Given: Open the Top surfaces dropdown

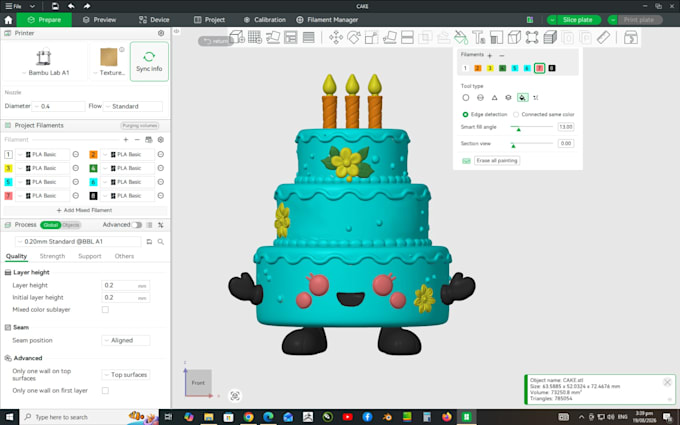Looking at the screenshot, I should 126,375.
